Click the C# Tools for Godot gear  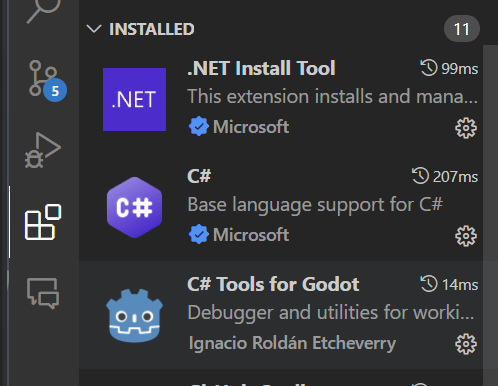point(466,344)
